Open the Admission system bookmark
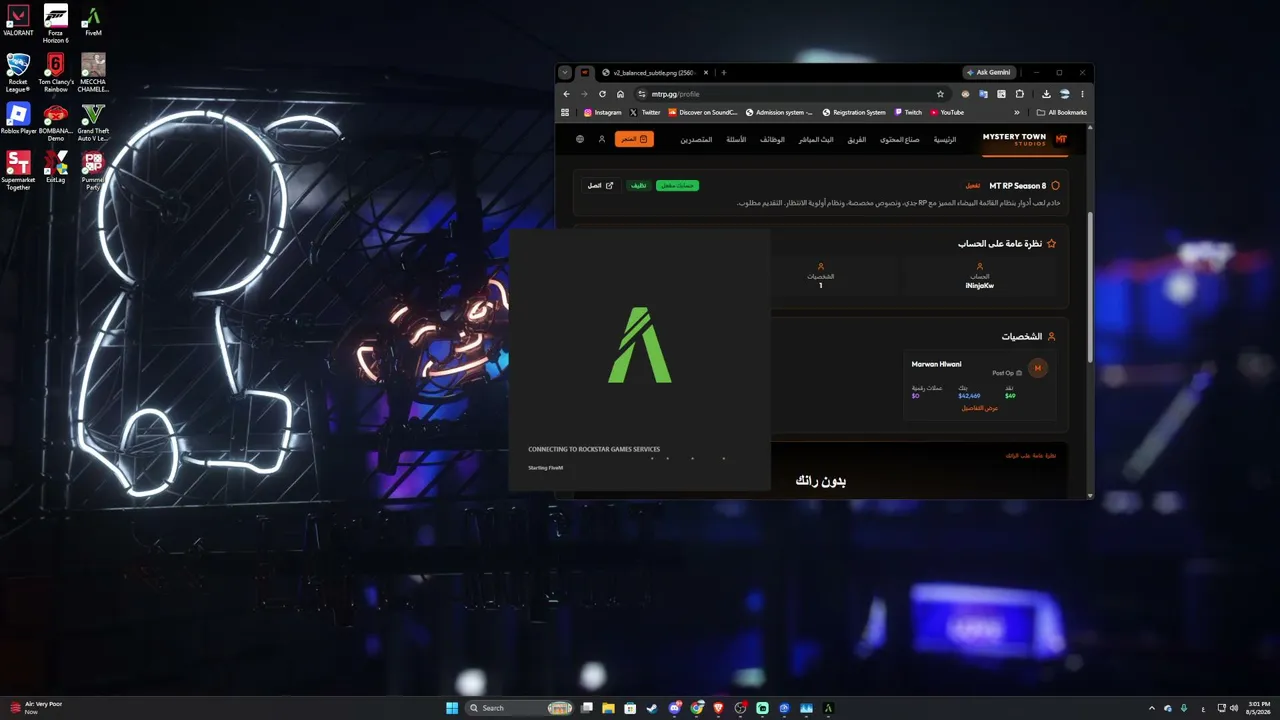 (x=780, y=113)
